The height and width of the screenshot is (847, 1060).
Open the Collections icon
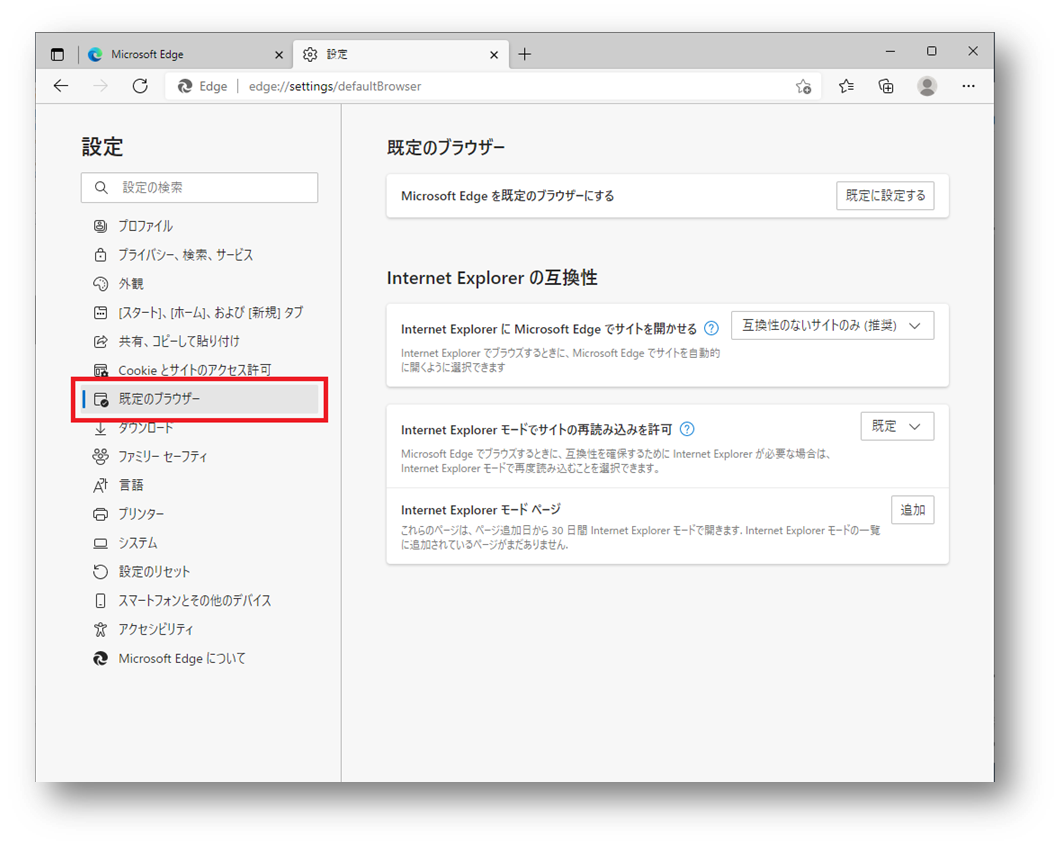(886, 86)
